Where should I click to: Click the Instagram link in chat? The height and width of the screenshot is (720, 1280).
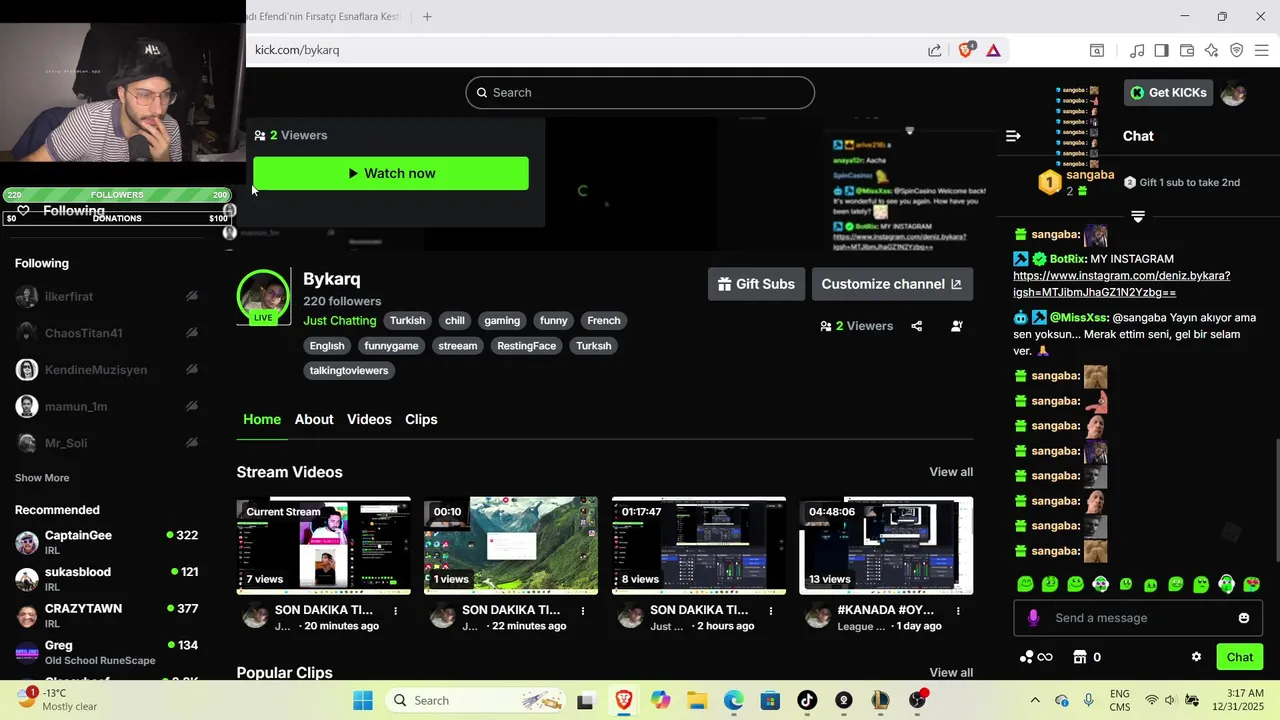[x=1121, y=284]
